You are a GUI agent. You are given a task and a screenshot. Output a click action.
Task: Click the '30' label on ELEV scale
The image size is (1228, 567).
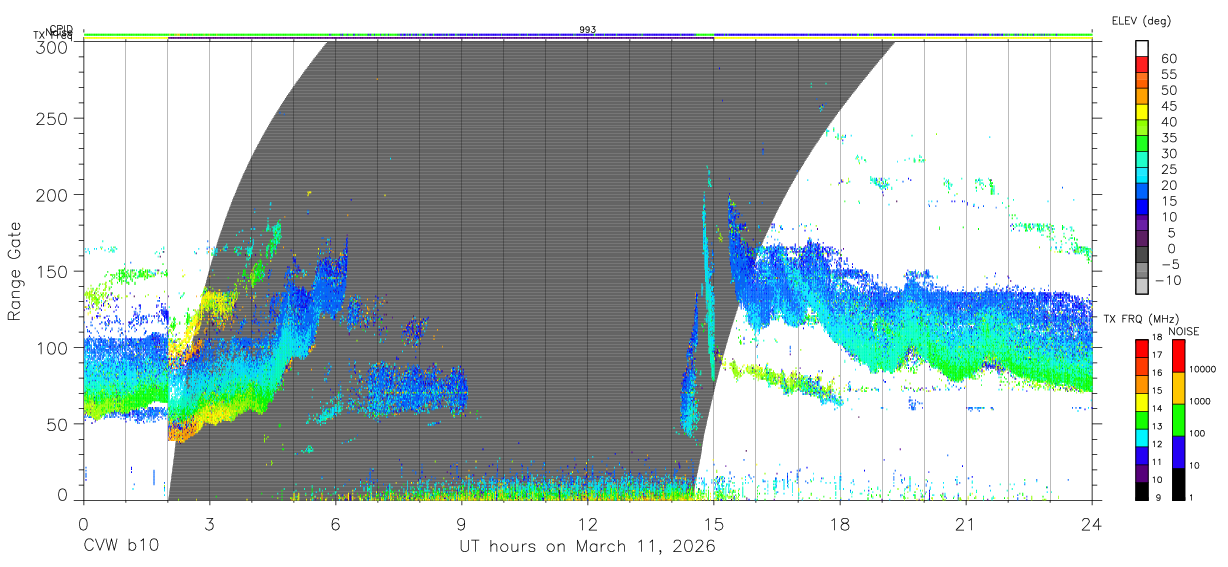(x=1168, y=153)
